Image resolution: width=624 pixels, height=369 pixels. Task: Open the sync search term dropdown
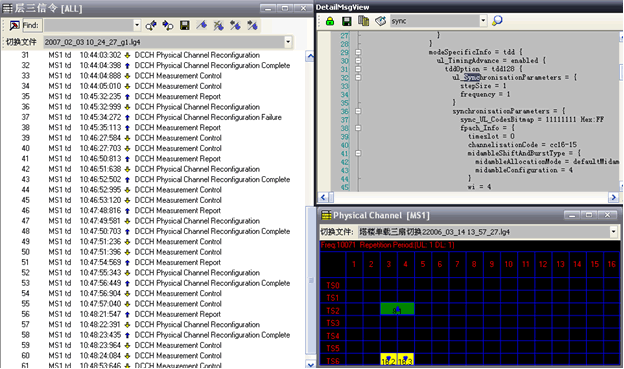coord(483,21)
